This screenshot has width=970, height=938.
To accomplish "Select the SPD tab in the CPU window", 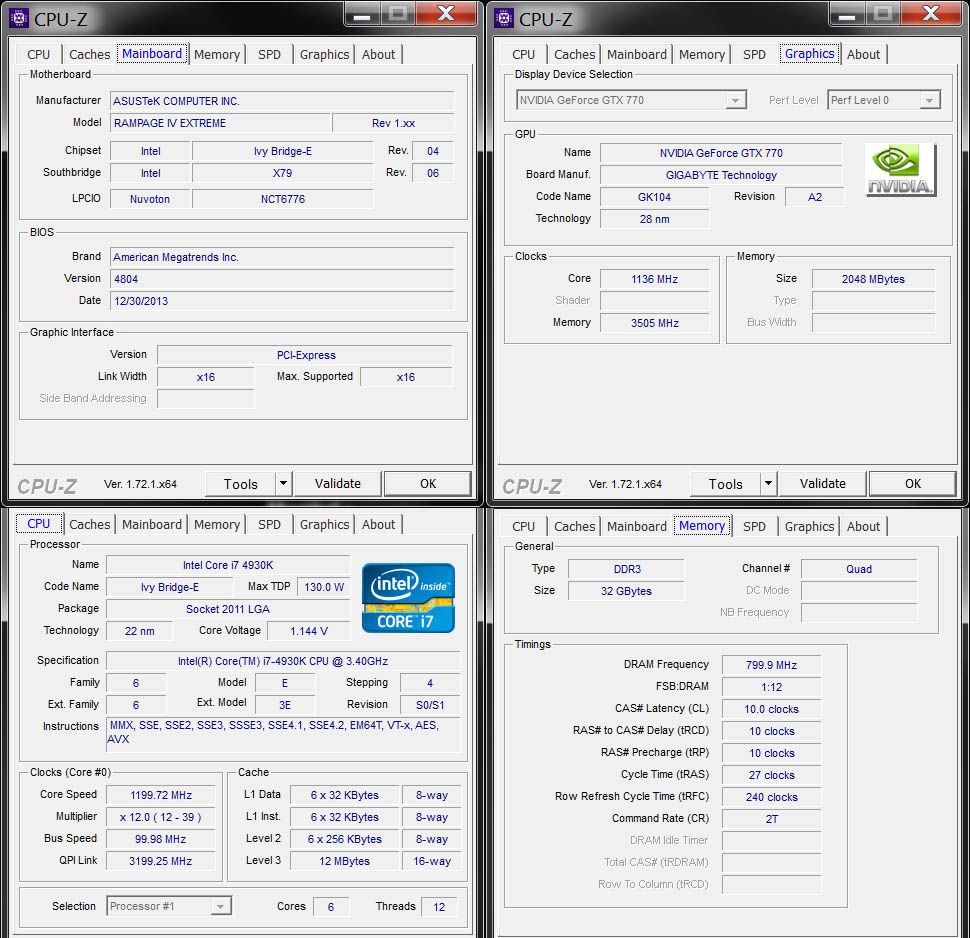I will 270,525.
